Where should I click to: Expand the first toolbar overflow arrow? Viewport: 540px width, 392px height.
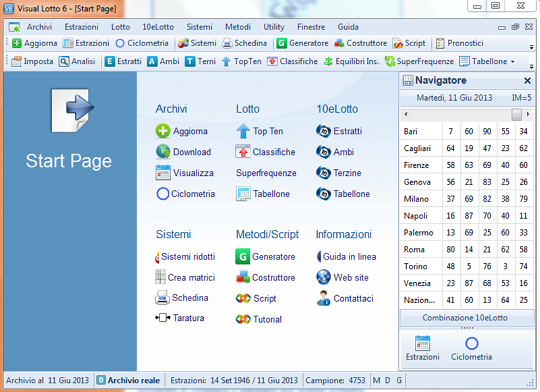pyautogui.click(x=531, y=47)
